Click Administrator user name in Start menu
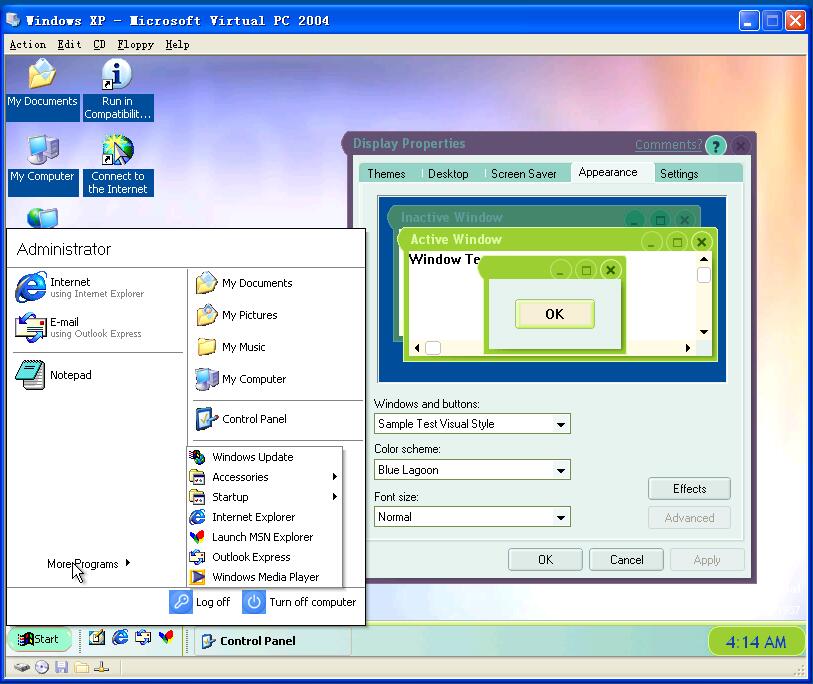813x684 pixels. tap(64, 249)
